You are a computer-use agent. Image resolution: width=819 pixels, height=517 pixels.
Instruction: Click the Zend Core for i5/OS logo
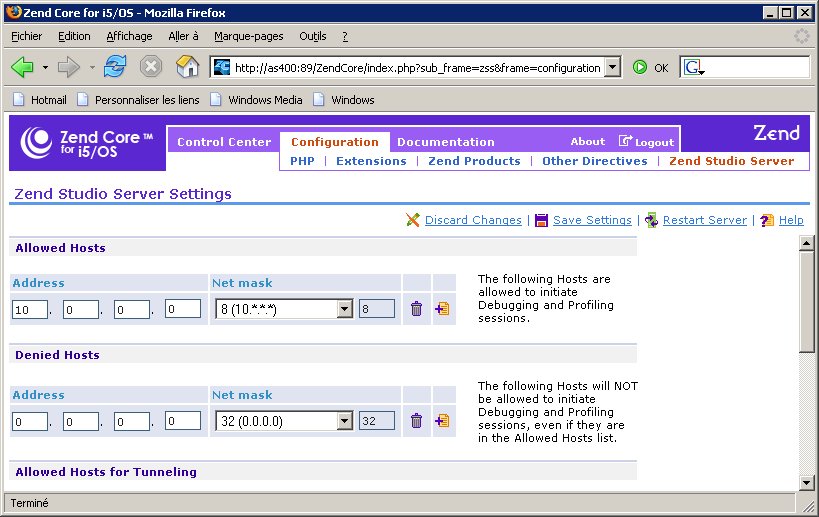point(87,143)
